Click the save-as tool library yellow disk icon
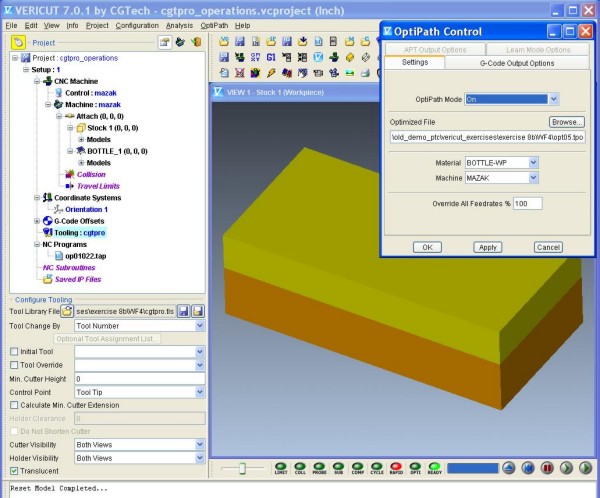Viewport: 600px width, 498px height. tap(197, 311)
